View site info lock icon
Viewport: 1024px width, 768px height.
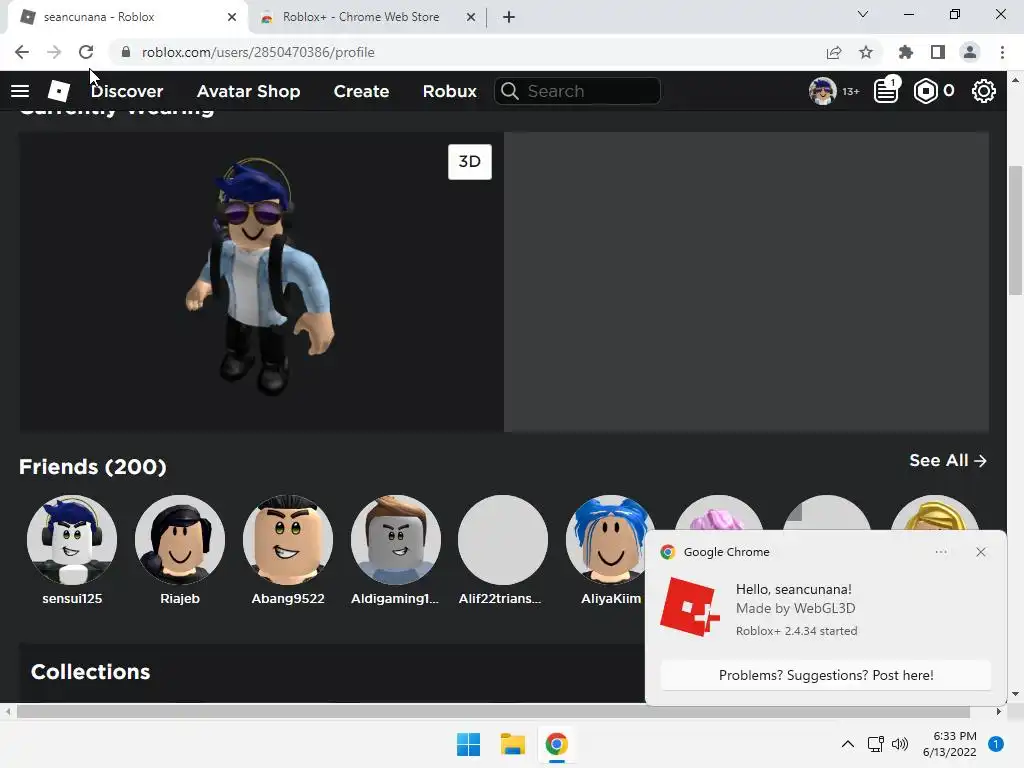(x=126, y=52)
